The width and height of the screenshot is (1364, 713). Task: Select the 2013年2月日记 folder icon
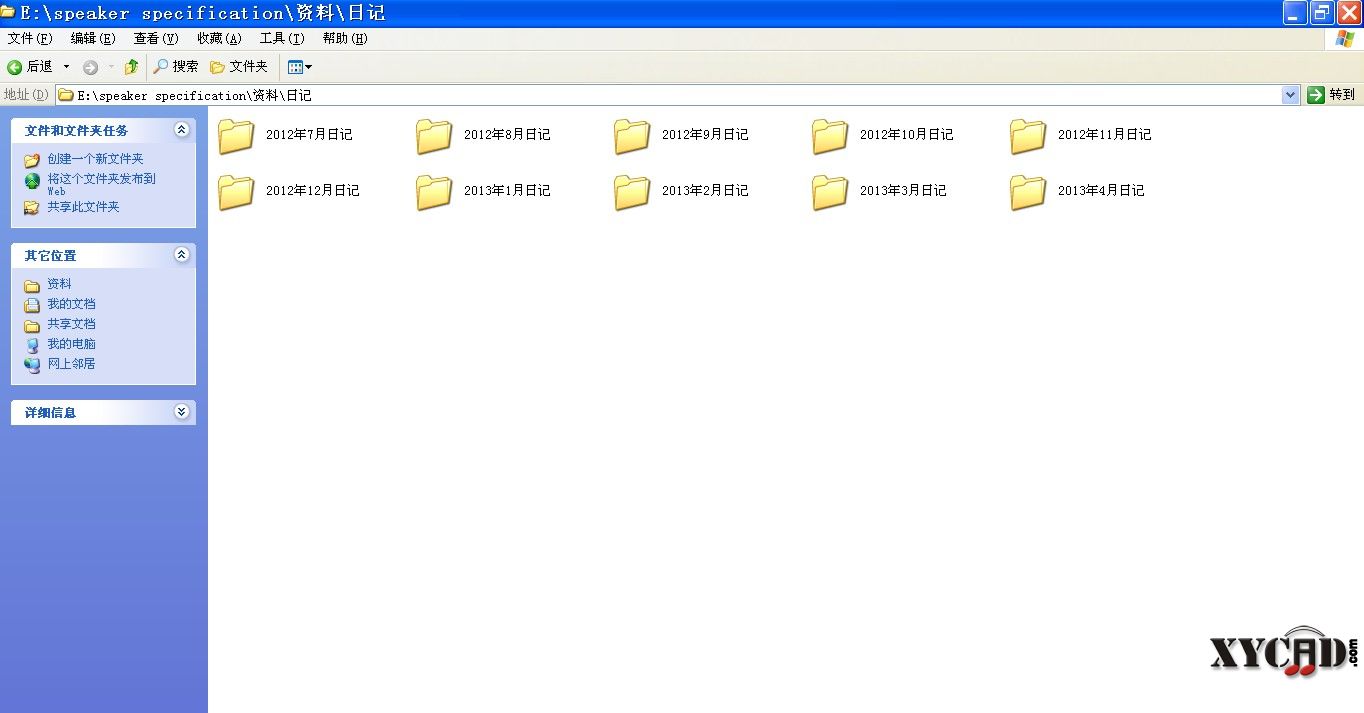pos(633,192)
